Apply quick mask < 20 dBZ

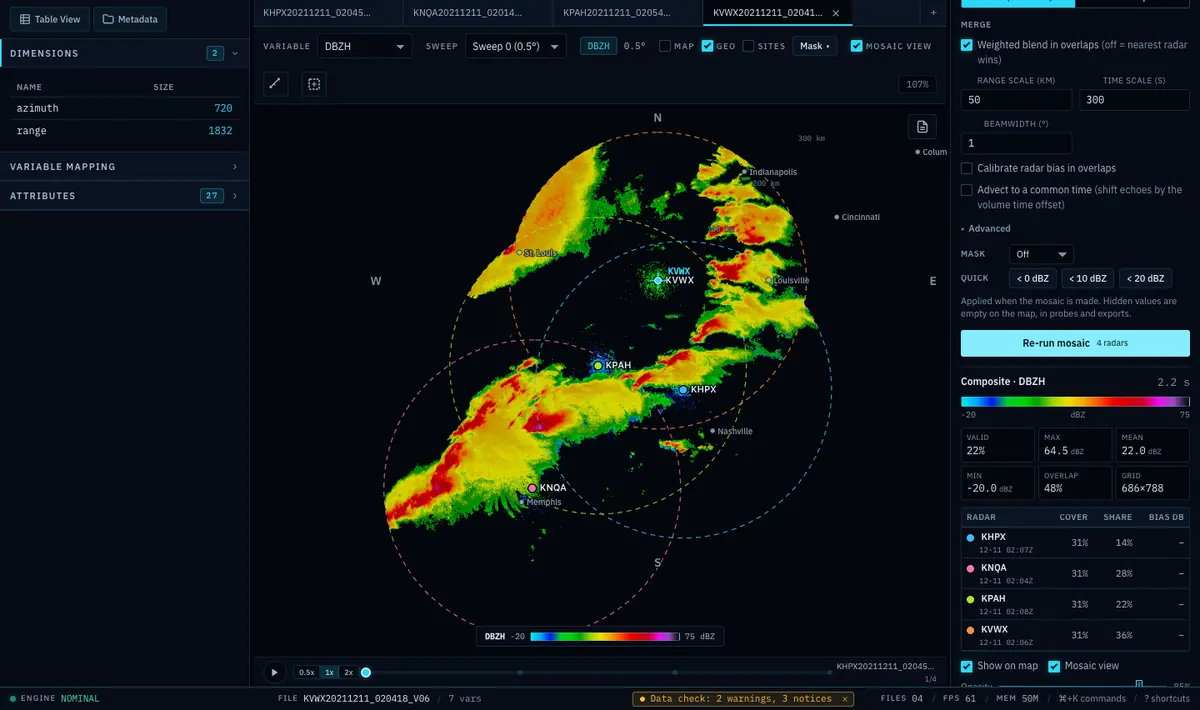pyautogui.click(x=1145, y=278)
